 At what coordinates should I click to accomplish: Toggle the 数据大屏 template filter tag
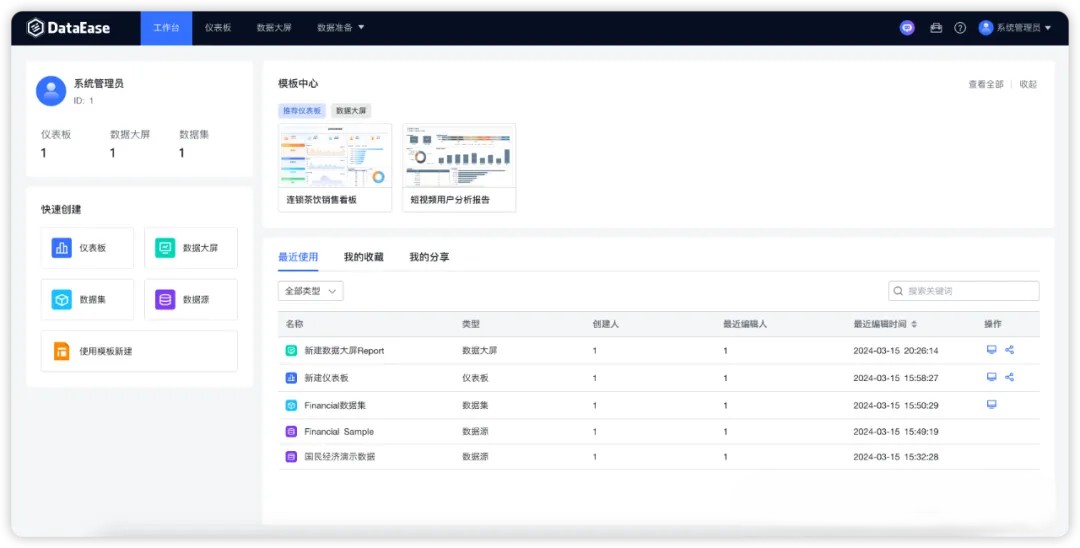click(x=351, y=111)
